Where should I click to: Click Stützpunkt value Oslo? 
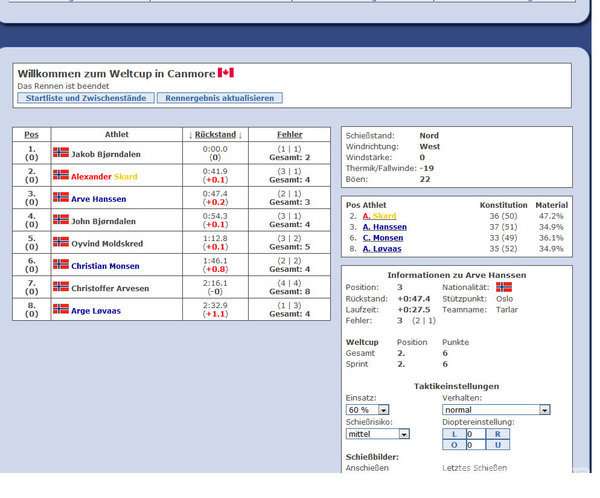(504, 299)
